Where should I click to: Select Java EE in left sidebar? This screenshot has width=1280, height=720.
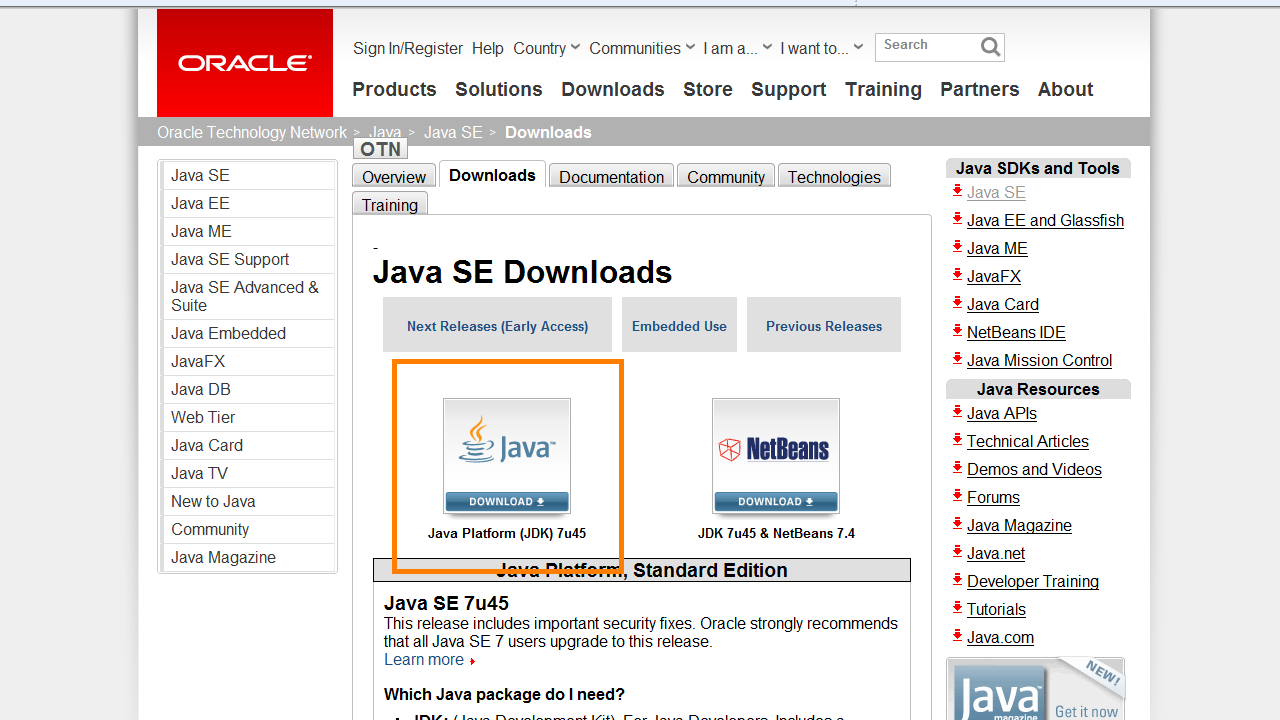248,203
